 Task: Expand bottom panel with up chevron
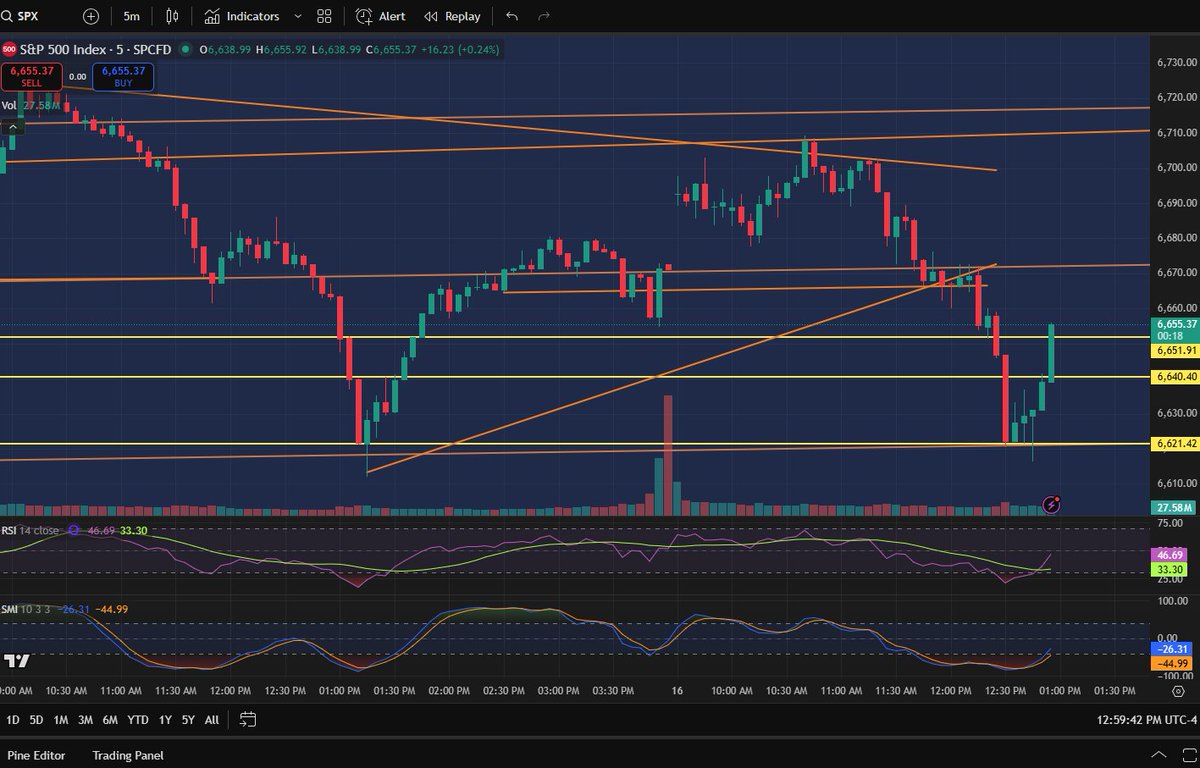(x=1158, y=755)
